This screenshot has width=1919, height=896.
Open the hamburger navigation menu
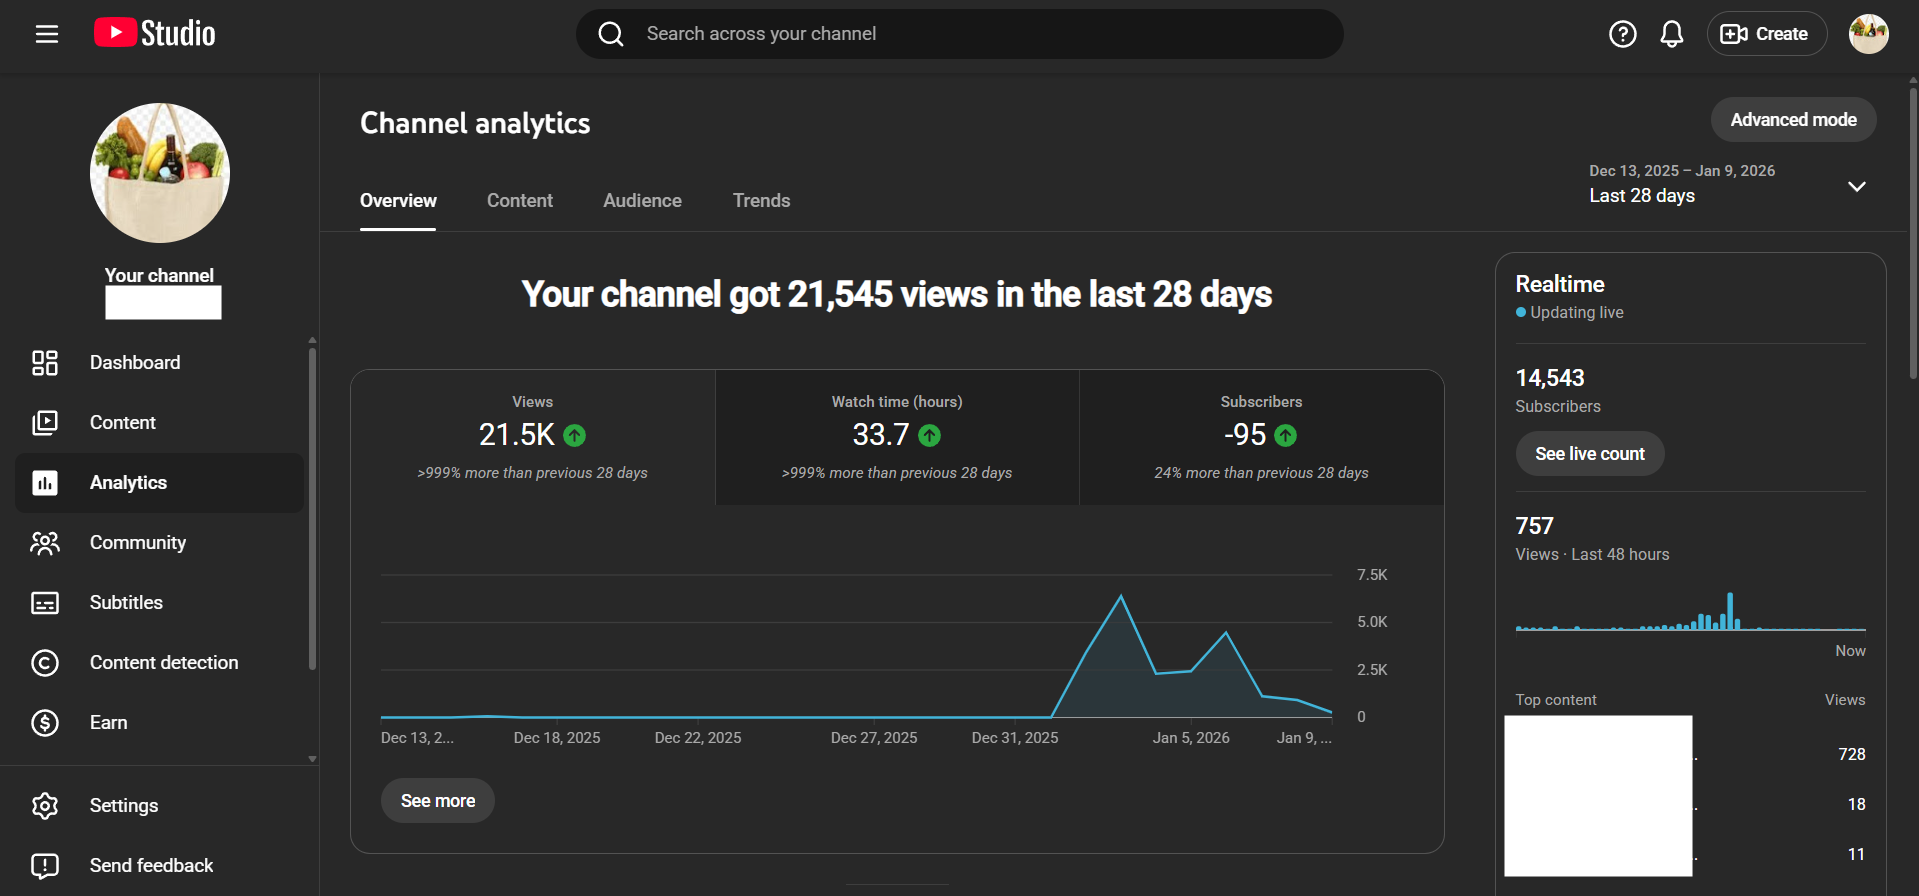[46, 34]
